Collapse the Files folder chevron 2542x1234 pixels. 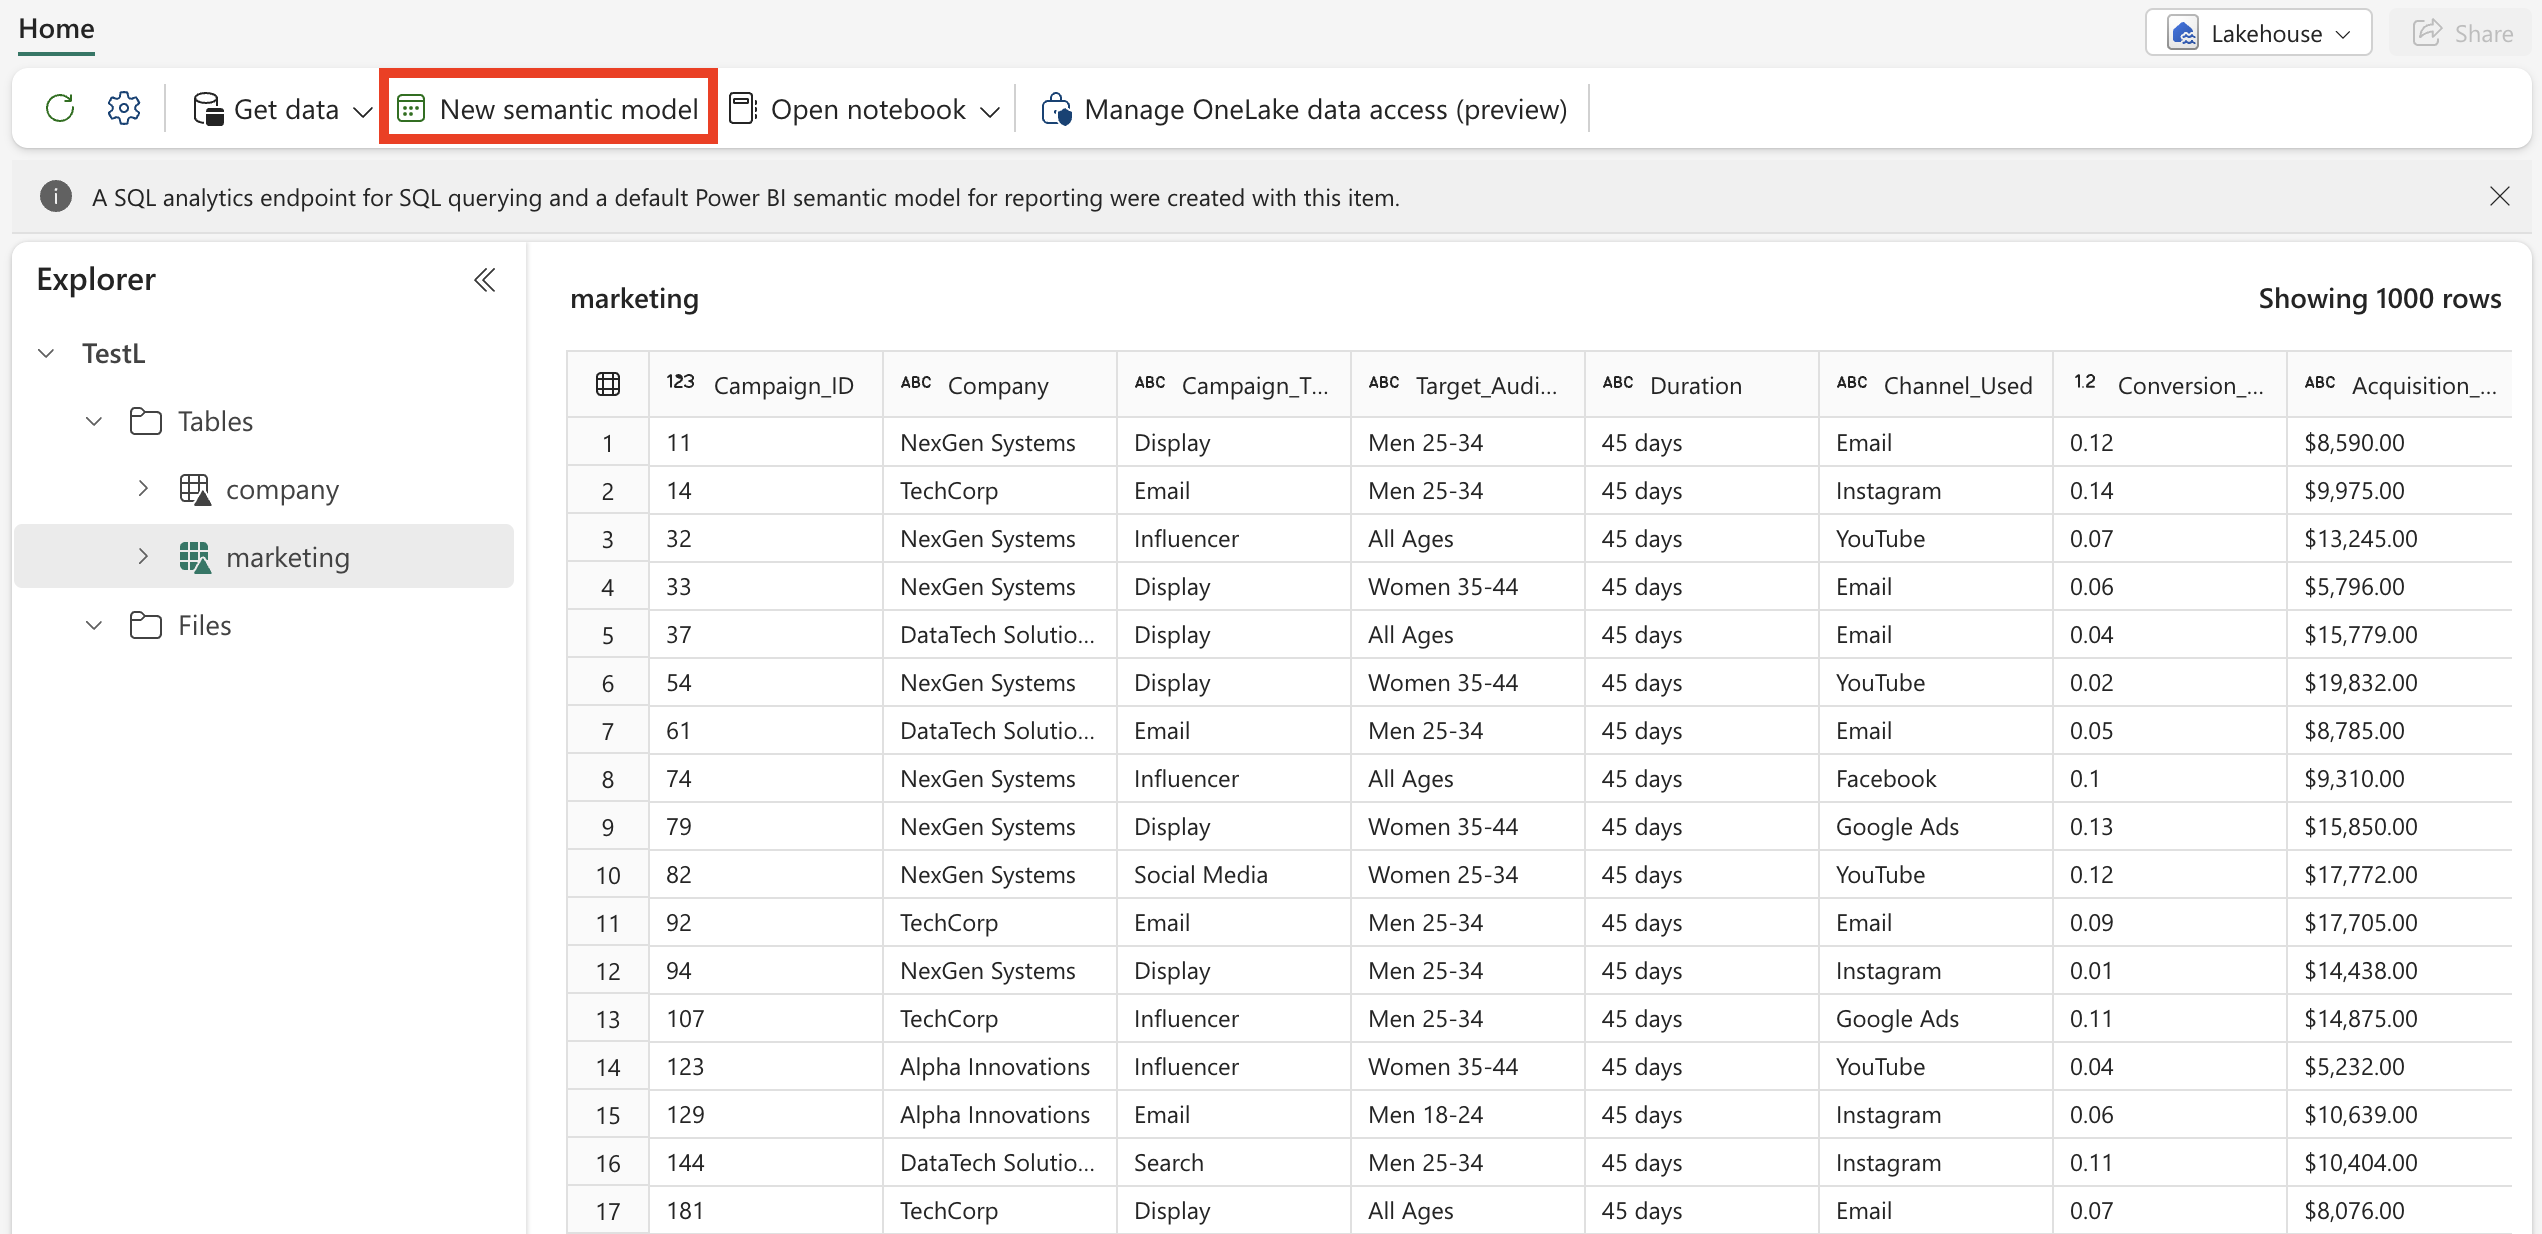[x=94, y=625]
